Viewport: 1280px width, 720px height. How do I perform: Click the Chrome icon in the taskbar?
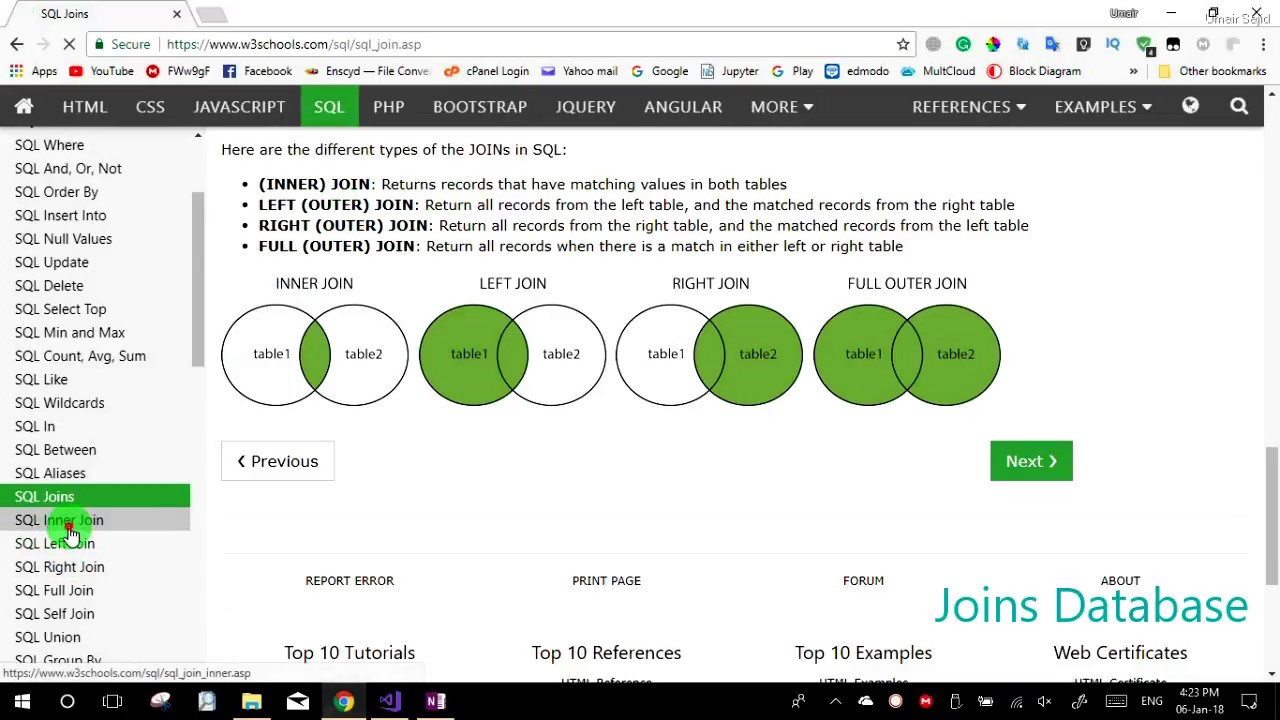point(343,700)
